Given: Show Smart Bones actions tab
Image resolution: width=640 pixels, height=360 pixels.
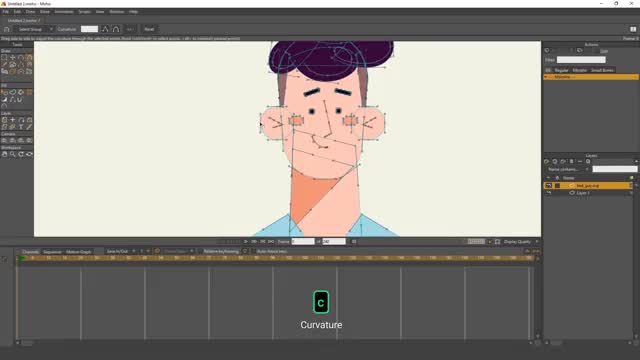Looking at the screenshot, I should pyautogui.click(x=602, y=70).
